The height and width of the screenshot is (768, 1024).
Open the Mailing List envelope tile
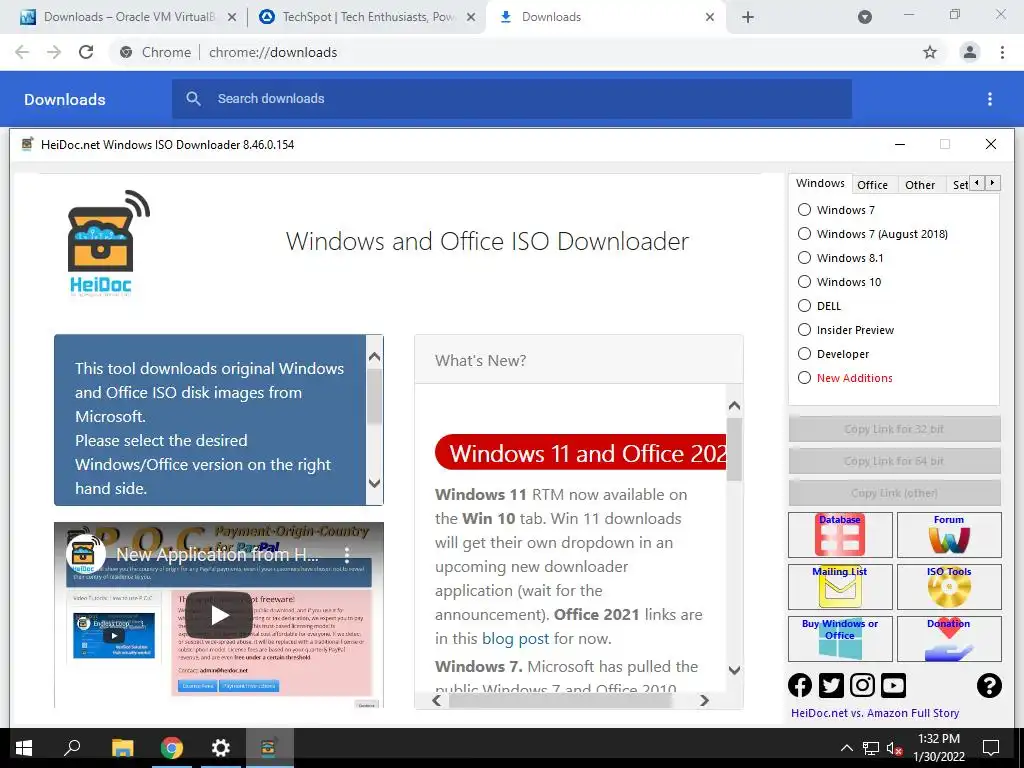[840, 586]
